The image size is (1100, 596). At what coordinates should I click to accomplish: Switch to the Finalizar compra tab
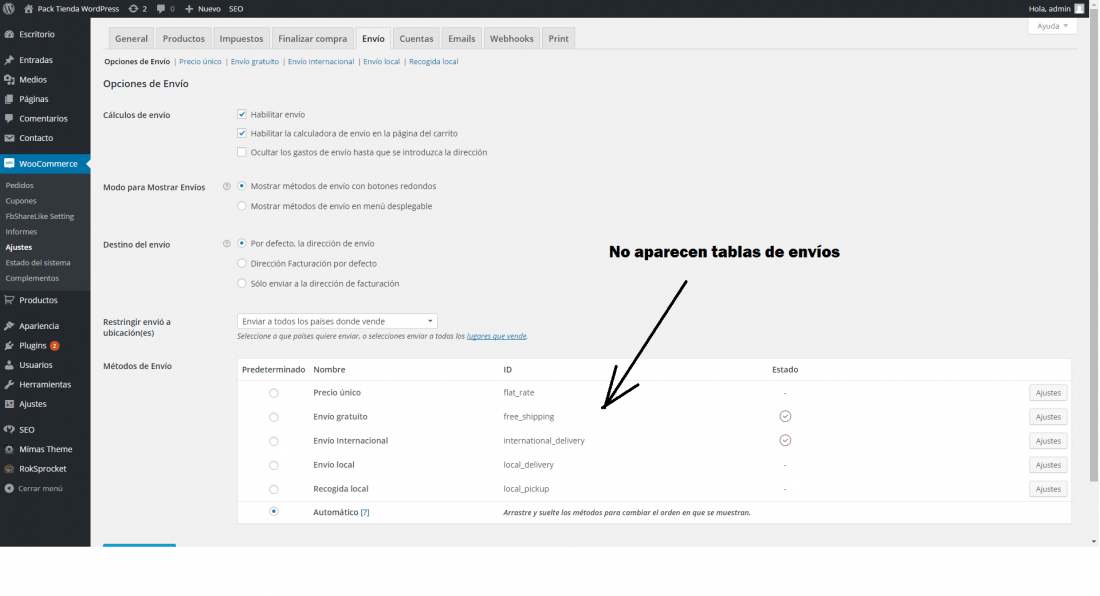click(x=312, y=39)
